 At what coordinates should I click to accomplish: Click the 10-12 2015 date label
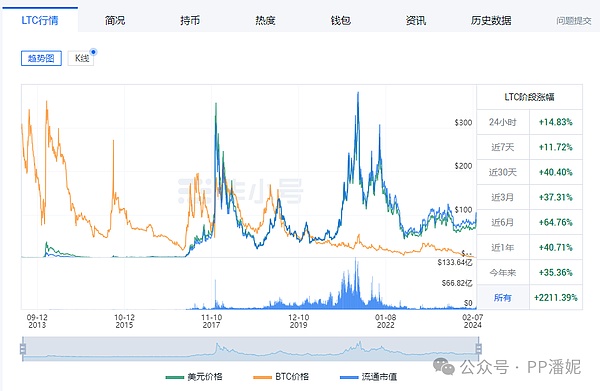click(x=124, y=321)
